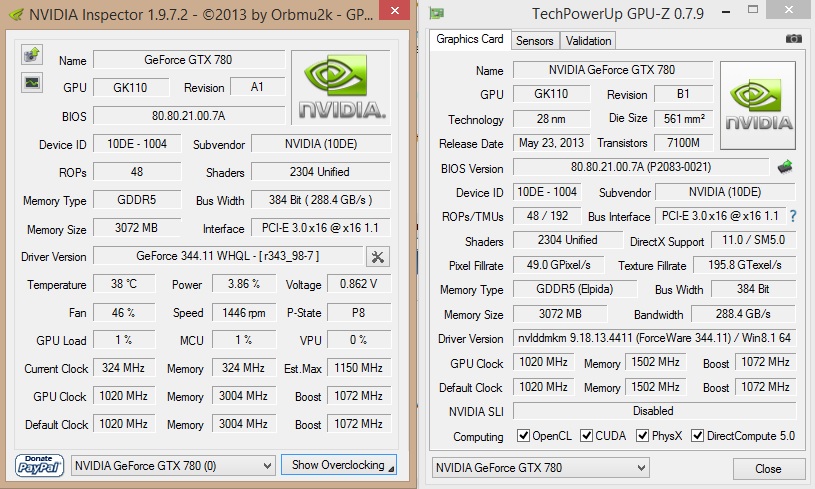Image resolution: width=815 pixels, height=489 pixels.
Task: Take screenshot with GPU-Z camera icon
Action: tap(793, 39)
